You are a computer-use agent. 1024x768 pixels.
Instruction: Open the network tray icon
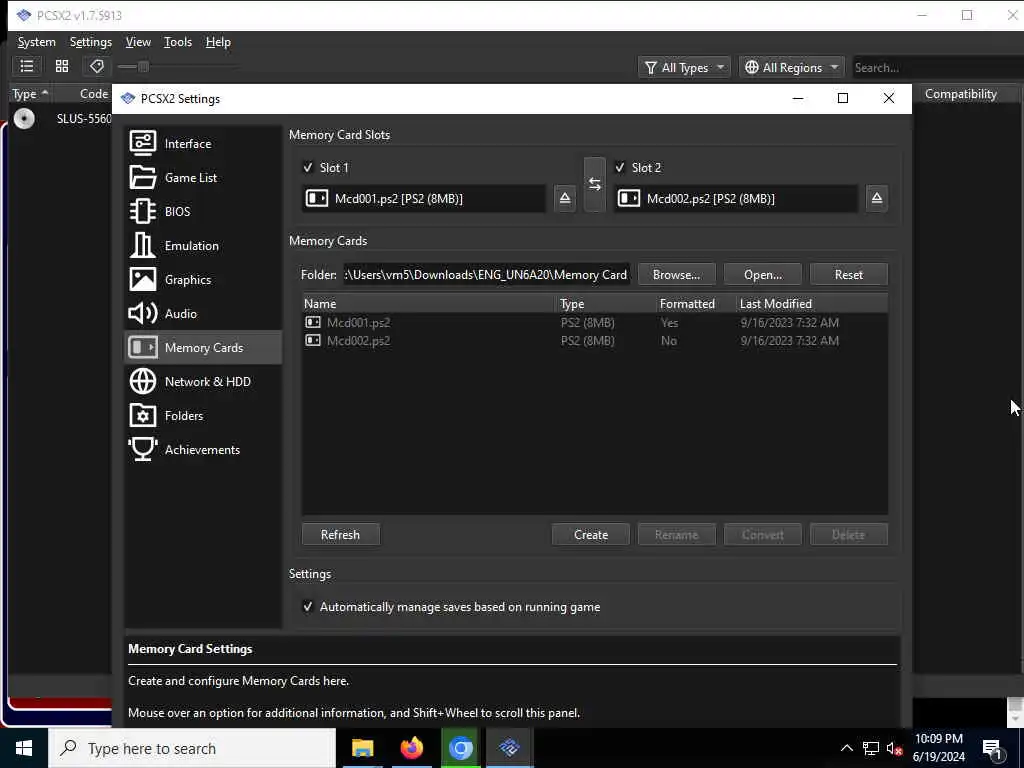pos(871,748)
